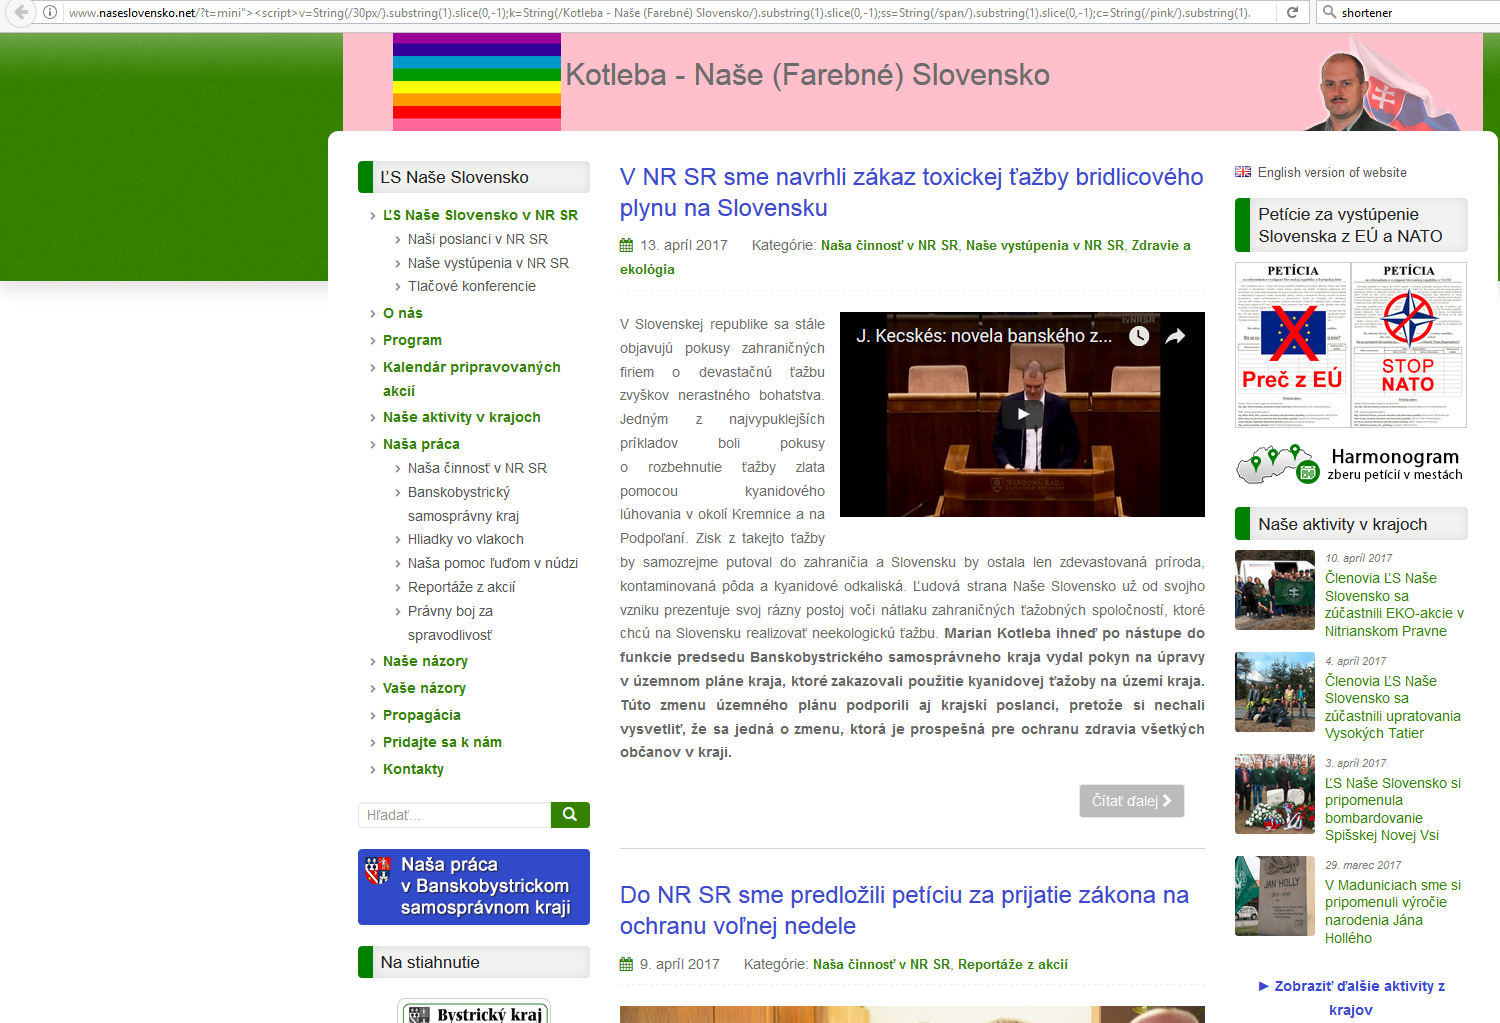Click the share arrow icon on video
1500x1023 pixels.
point(1176,336)
